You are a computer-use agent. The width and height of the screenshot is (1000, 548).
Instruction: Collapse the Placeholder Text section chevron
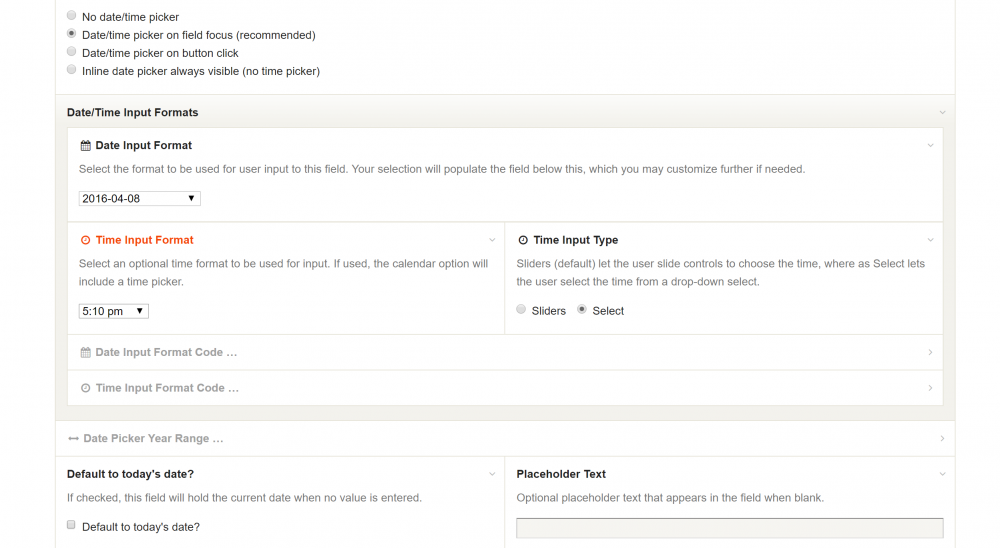pos(942,475)
